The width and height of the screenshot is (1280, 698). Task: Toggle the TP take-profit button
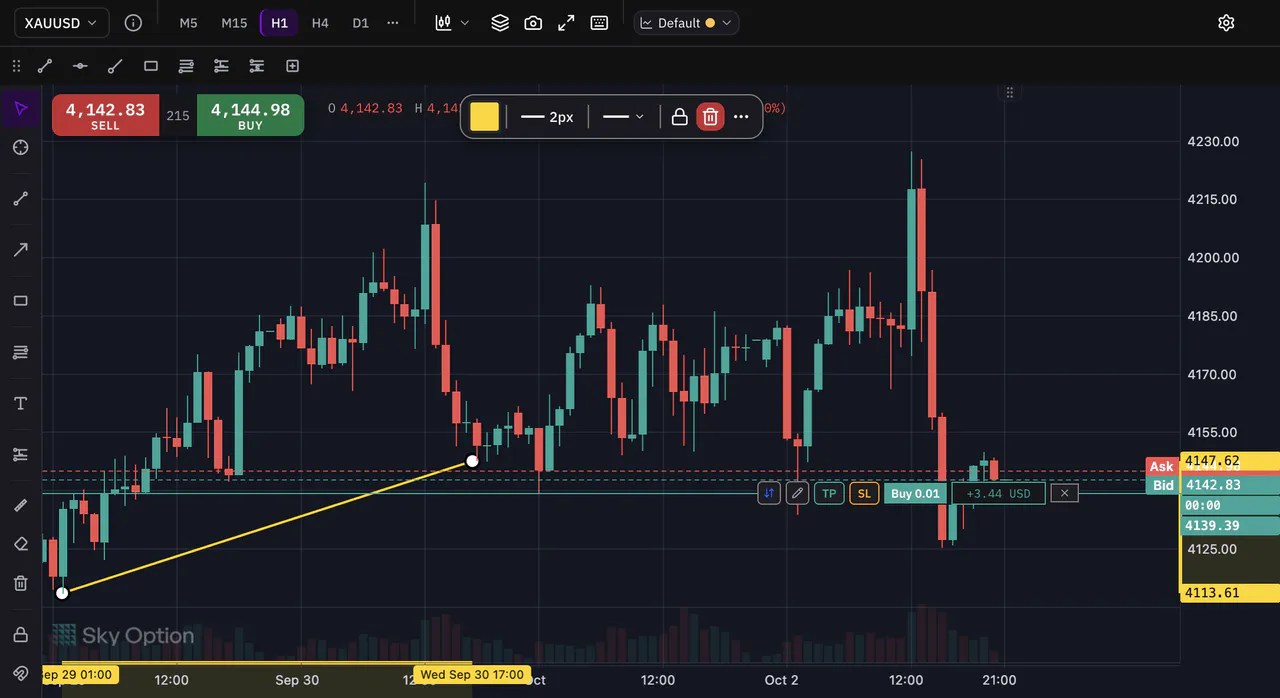[829, 493]
